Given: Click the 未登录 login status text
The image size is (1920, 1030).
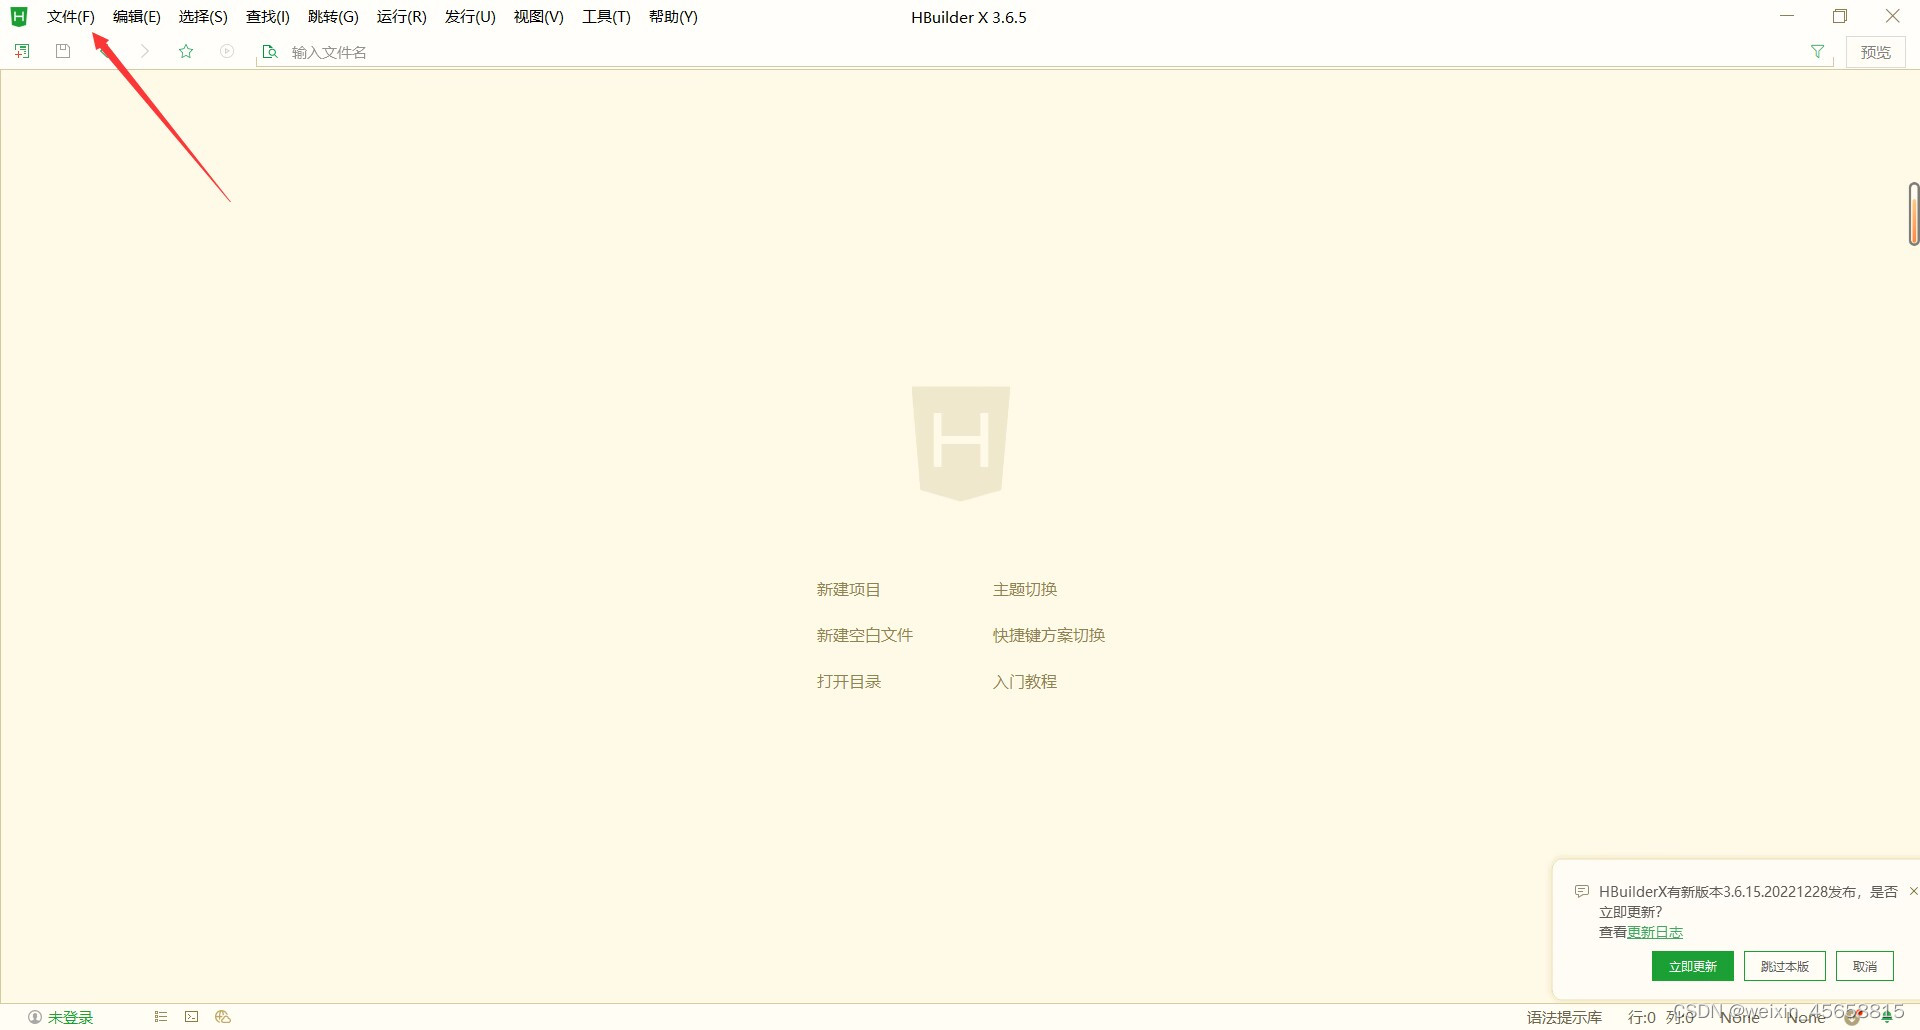Looking at the screenshot, I should click(x=70, y=1017).
